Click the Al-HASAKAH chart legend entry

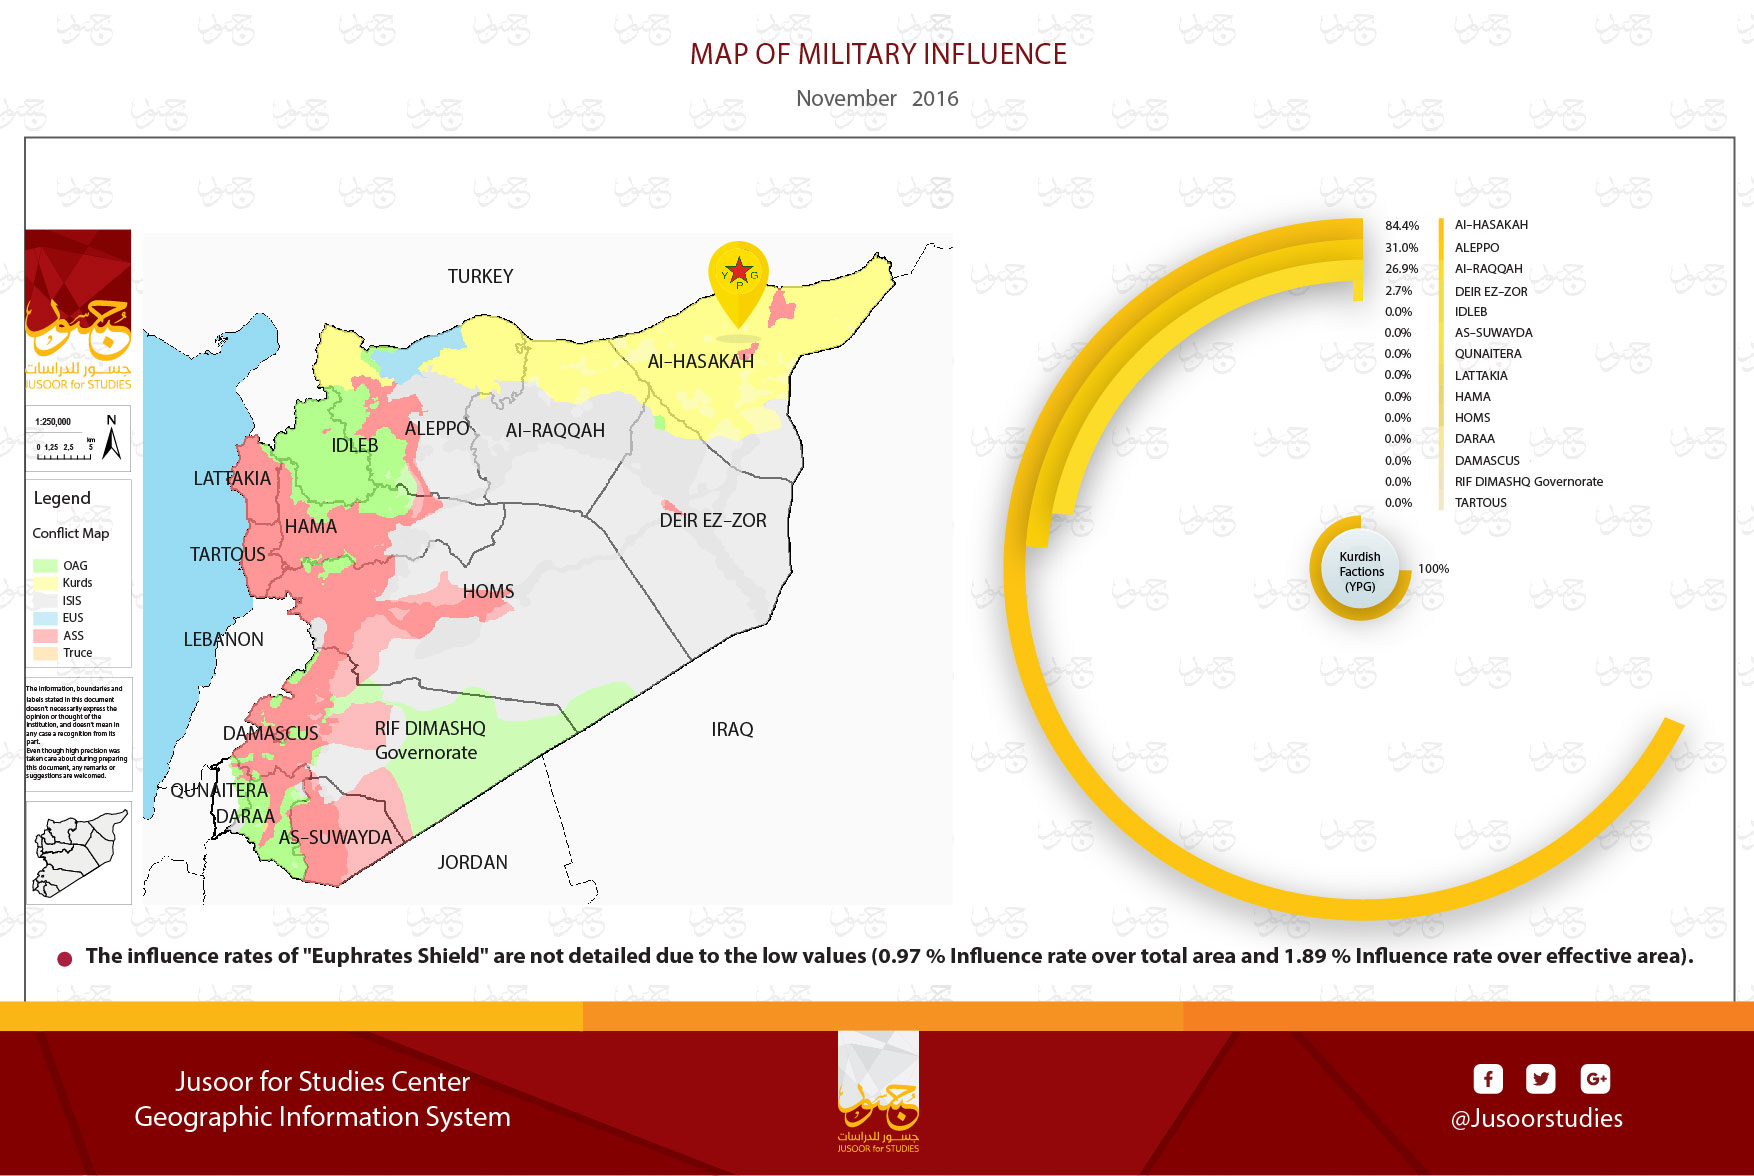click(1490, 225)
